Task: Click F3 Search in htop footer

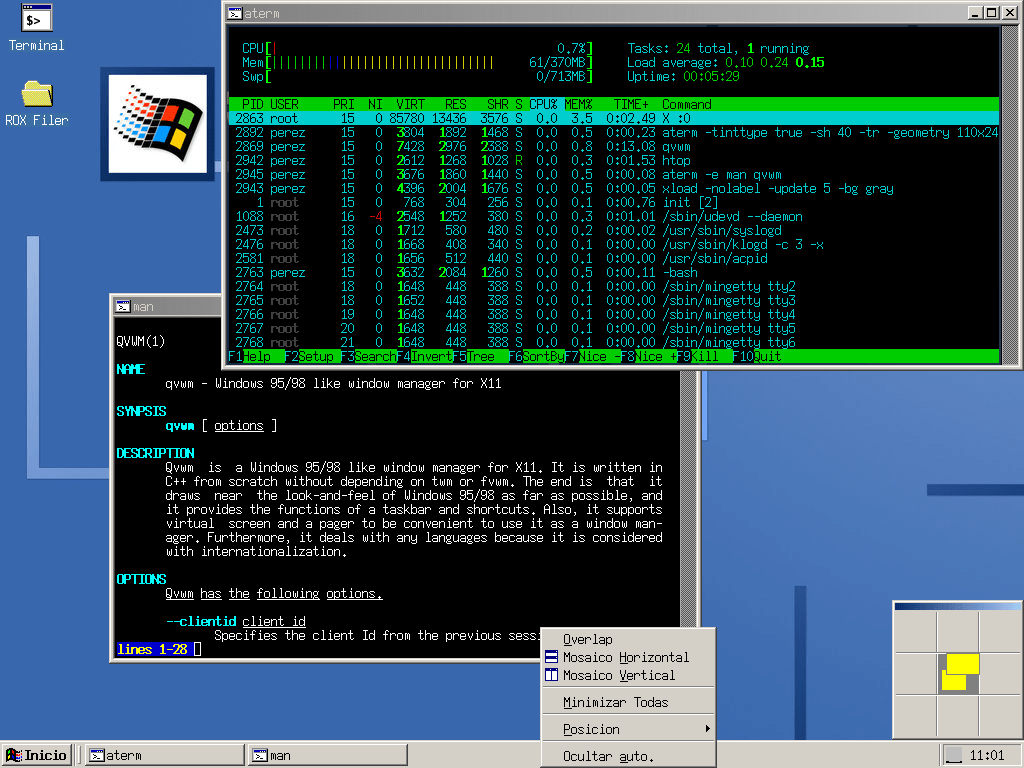Action: [x=368, y=357]
